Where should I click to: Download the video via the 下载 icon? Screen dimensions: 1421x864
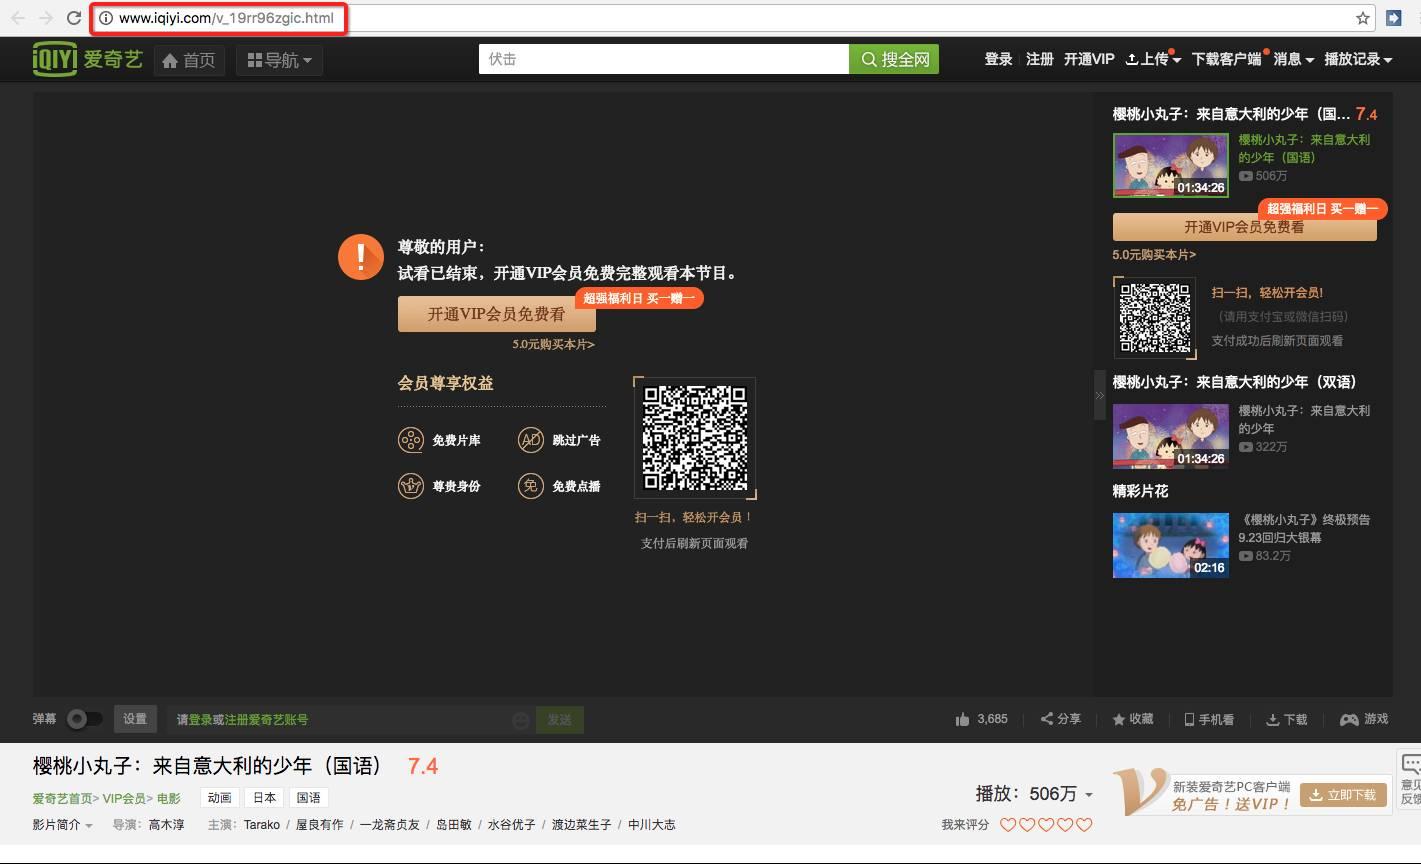click(1285, 718)
